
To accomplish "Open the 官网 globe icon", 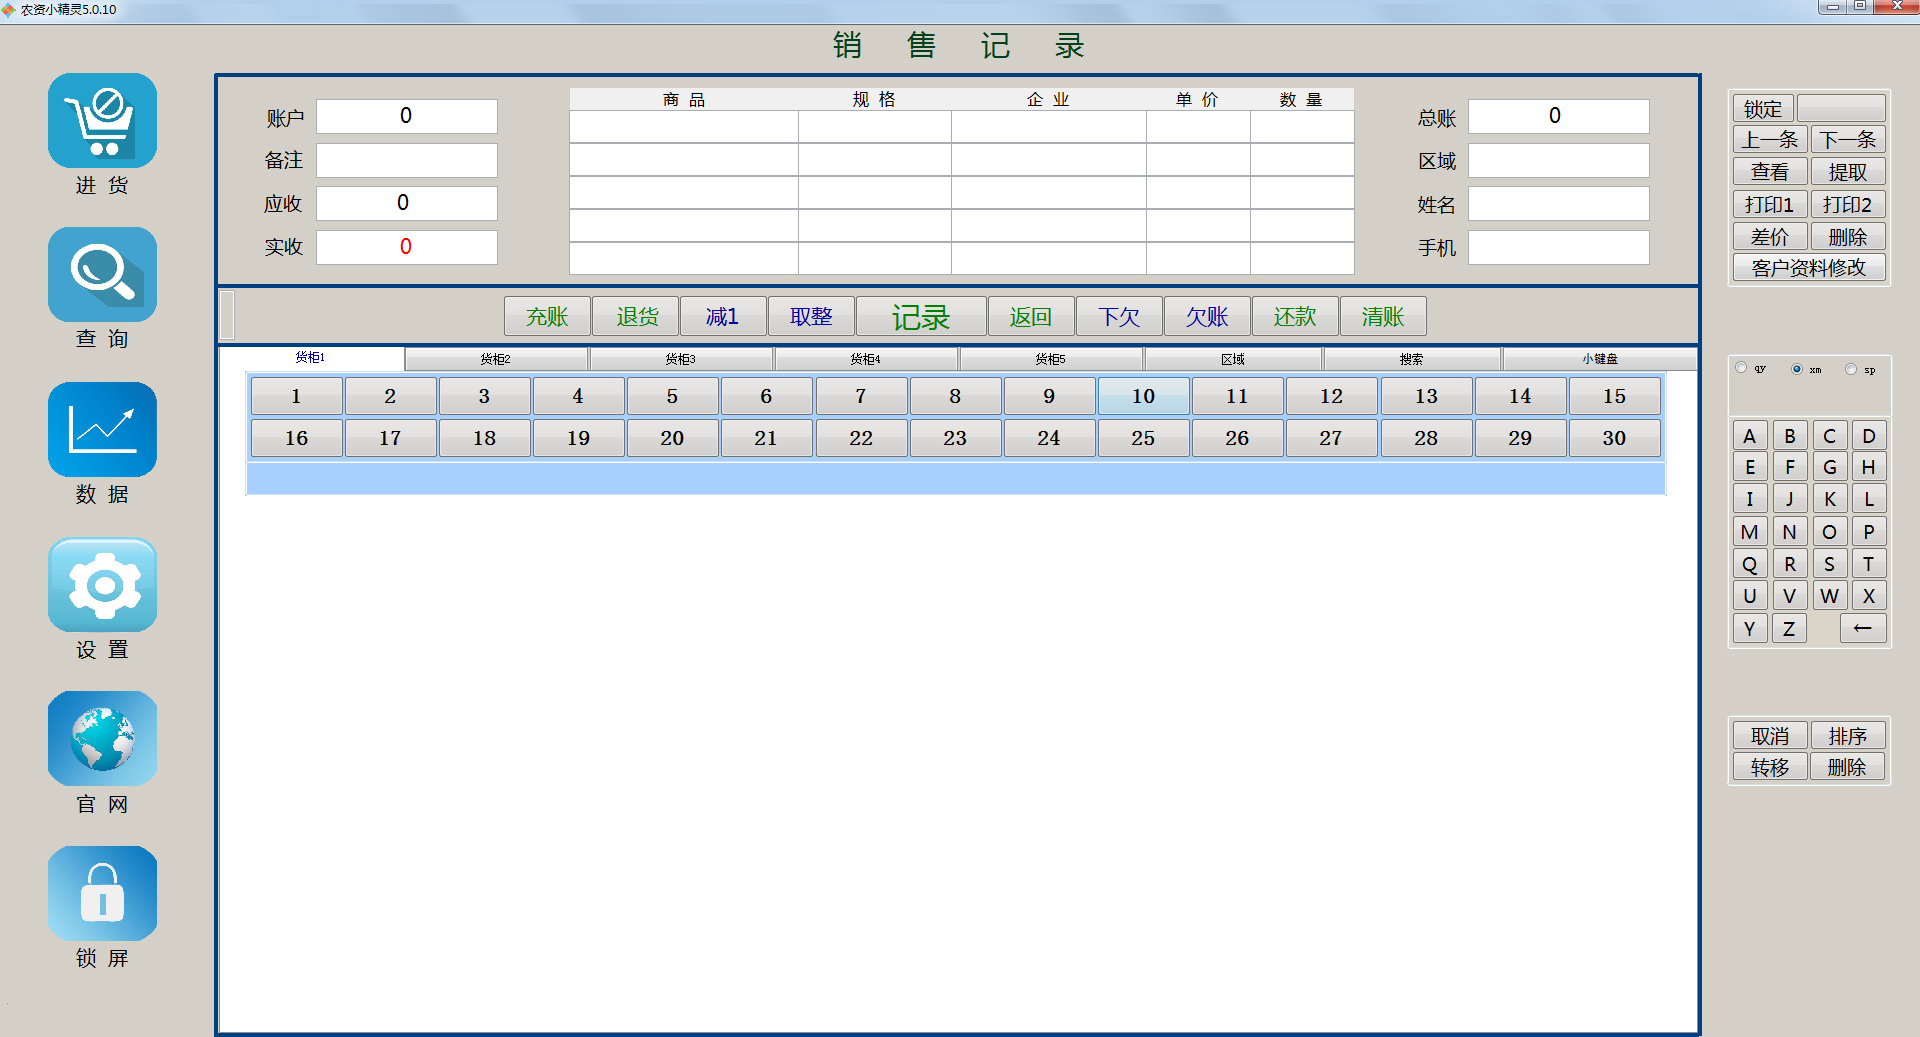I will 102,738.
